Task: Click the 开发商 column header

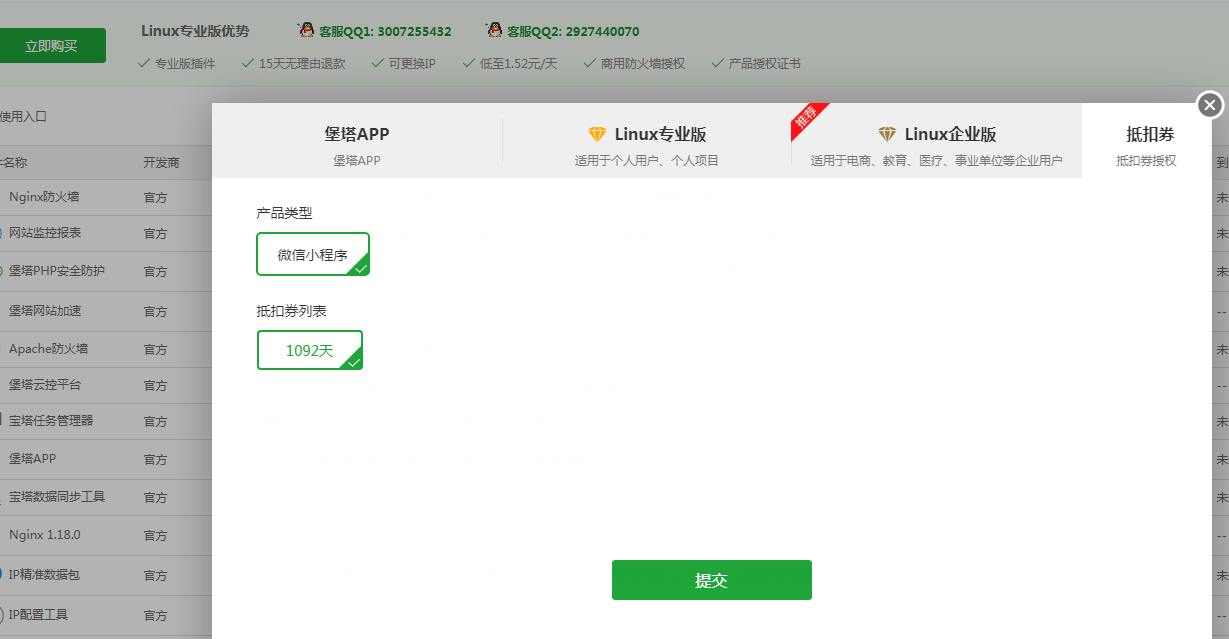Action: coord(161,162)
